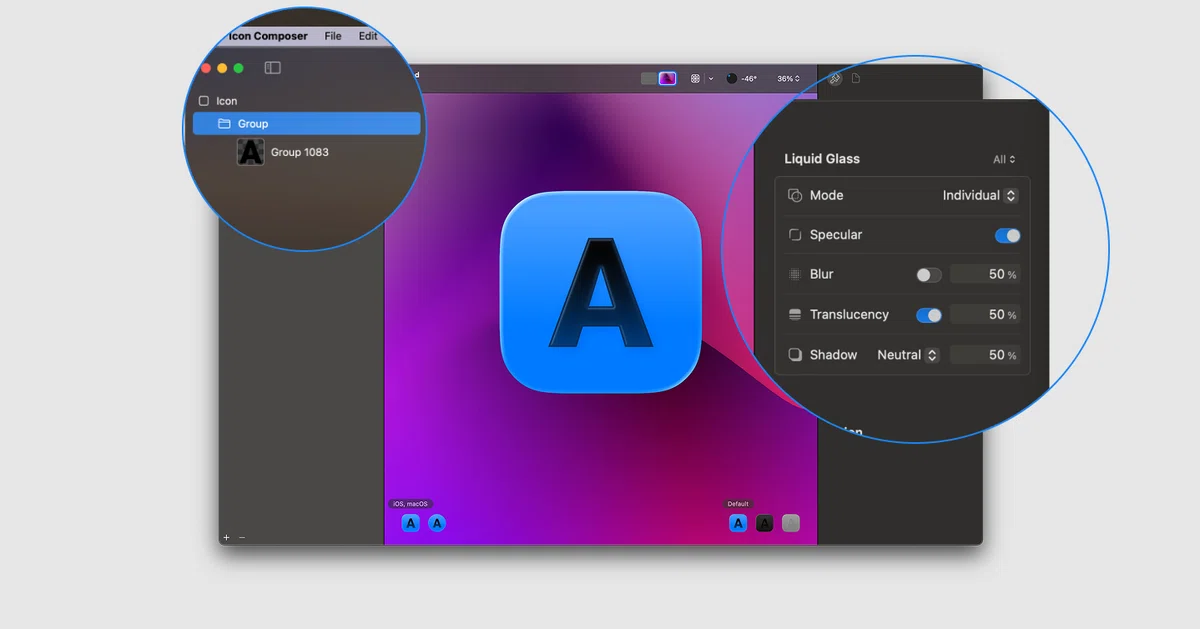Select the gray mono appearance preview
This screenshot has width=1200, height=629.
[x=791, y=523]
